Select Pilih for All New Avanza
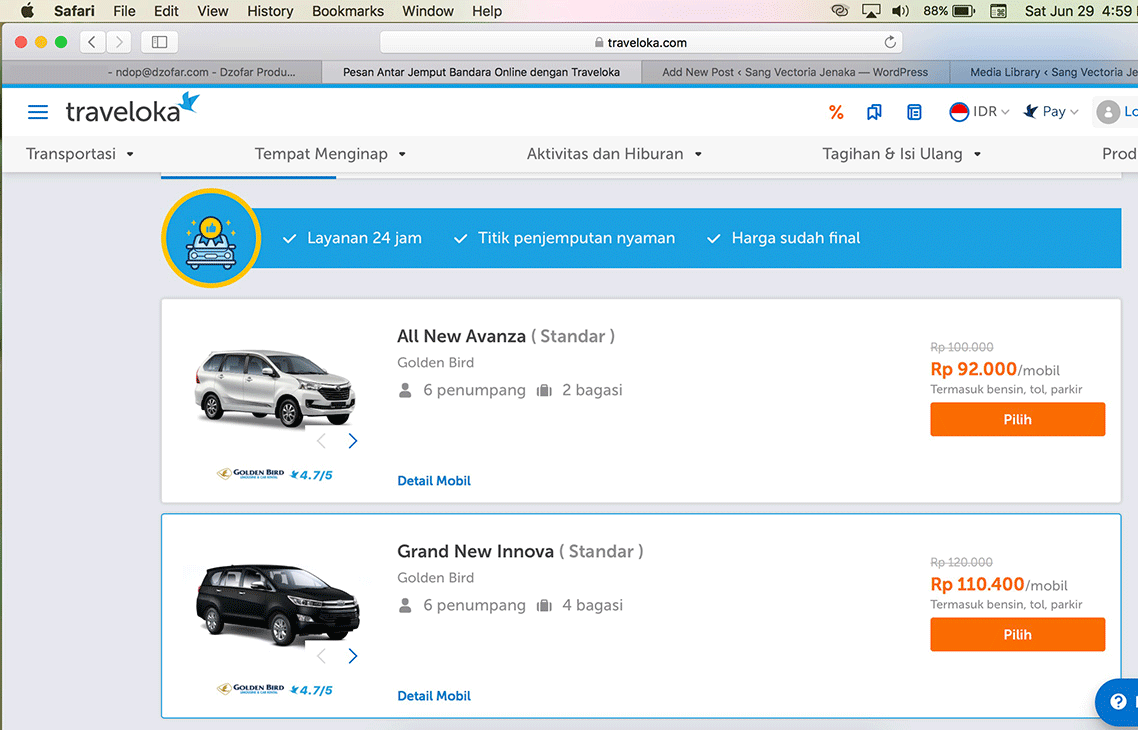Screen dimensions: 1138x730 click(x=1018, y=419)
